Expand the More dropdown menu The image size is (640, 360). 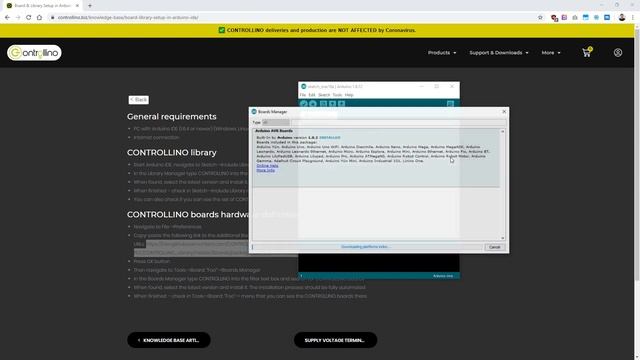(x=551, y=53)
